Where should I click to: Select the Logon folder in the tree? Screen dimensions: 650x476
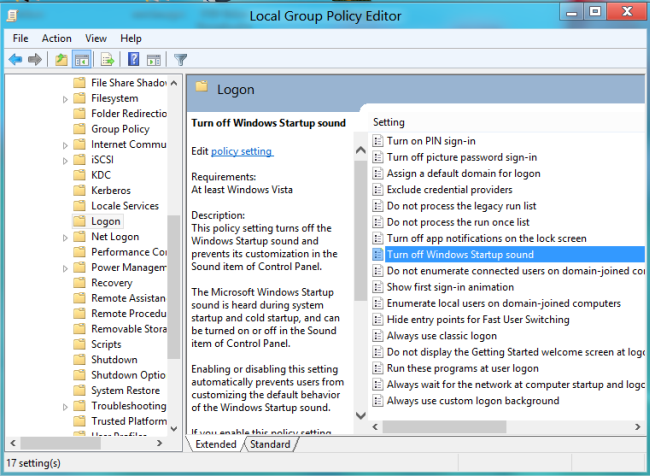click(106, 221)
